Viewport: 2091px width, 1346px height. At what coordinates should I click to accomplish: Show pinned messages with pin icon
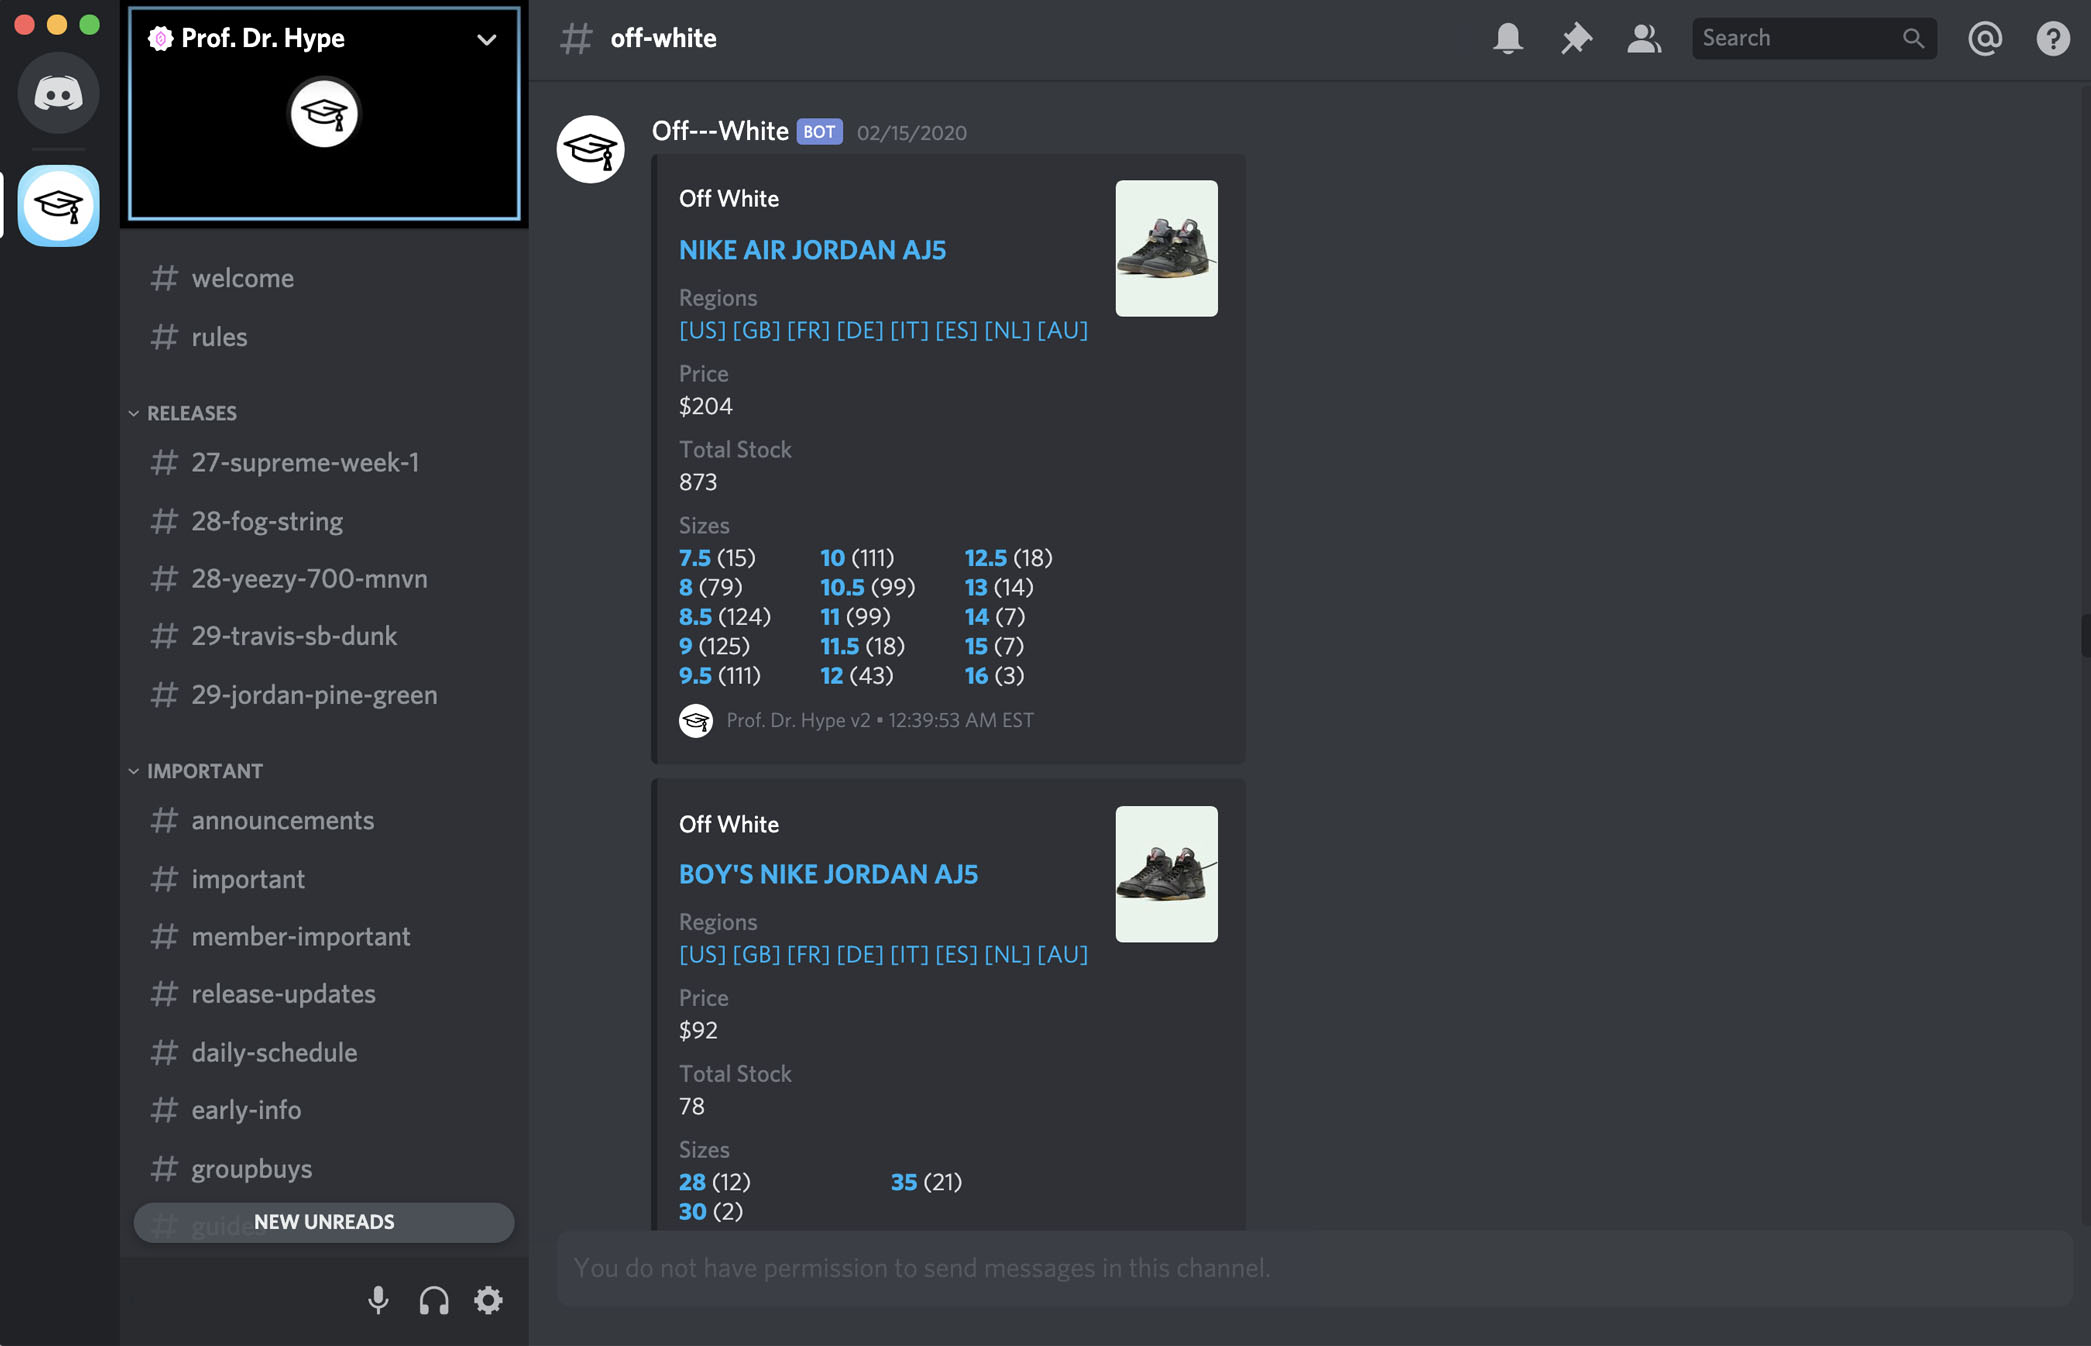click(1576, 38)
